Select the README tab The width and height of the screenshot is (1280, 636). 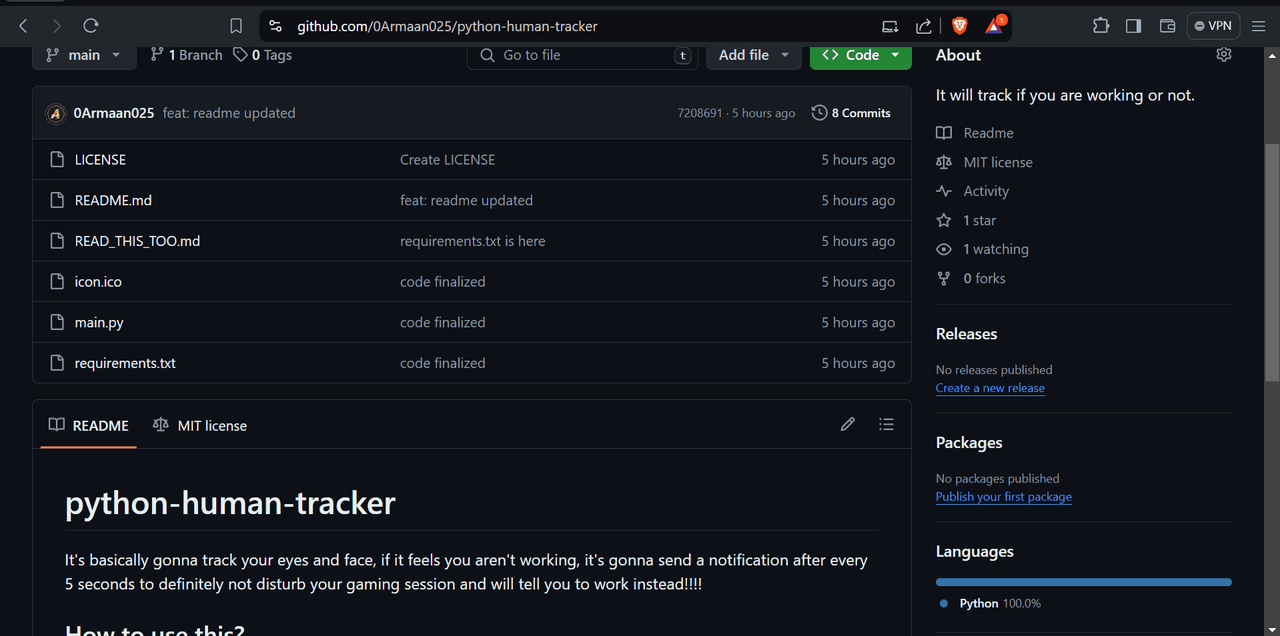point(89,425)
